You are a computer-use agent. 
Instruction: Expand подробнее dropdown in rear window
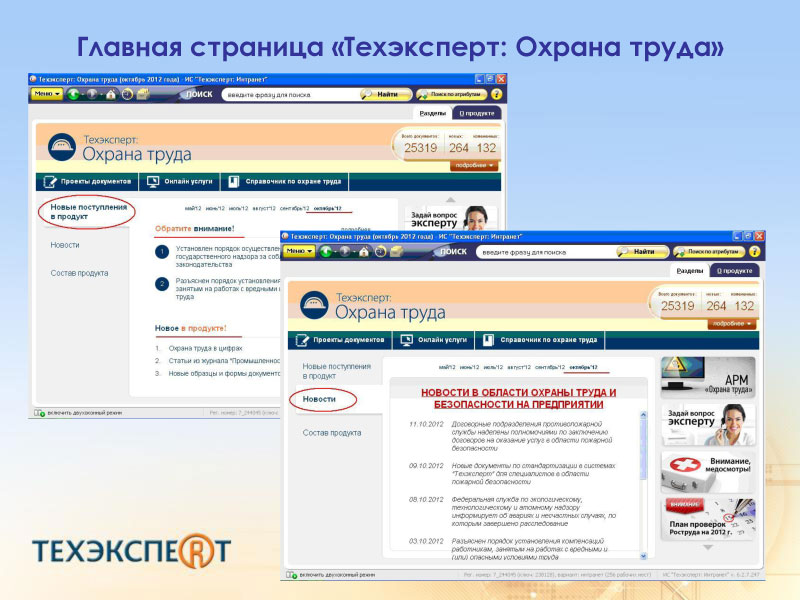[474, 165]
